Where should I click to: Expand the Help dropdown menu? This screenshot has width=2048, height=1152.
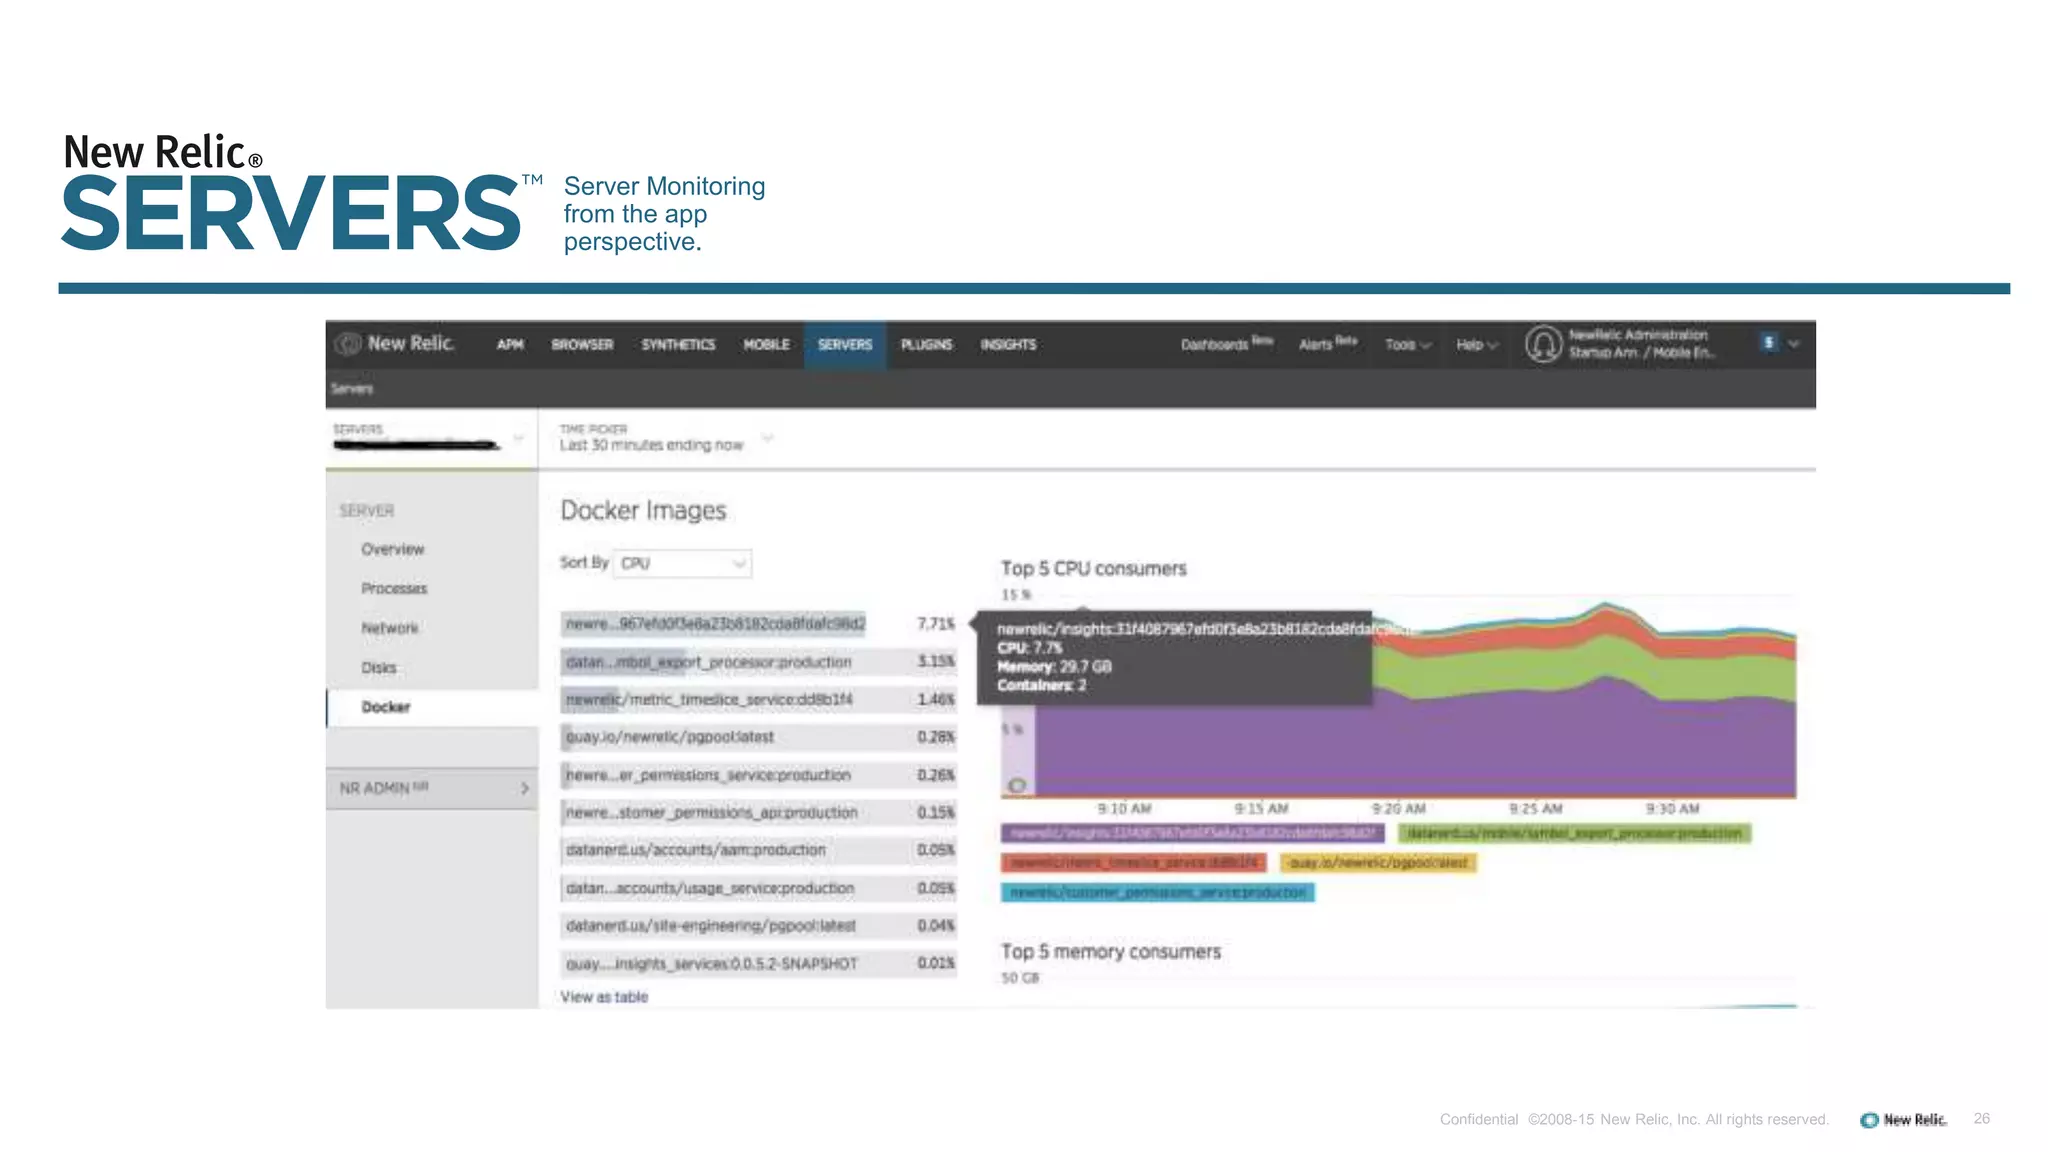coord(1477,345)
